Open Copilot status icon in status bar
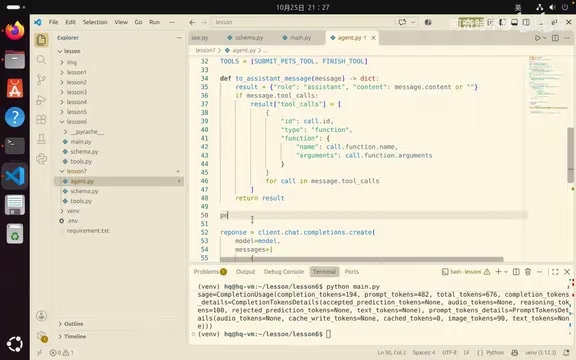Image resolution: width=576 pixels, height=360 pixels. (515, 353)
